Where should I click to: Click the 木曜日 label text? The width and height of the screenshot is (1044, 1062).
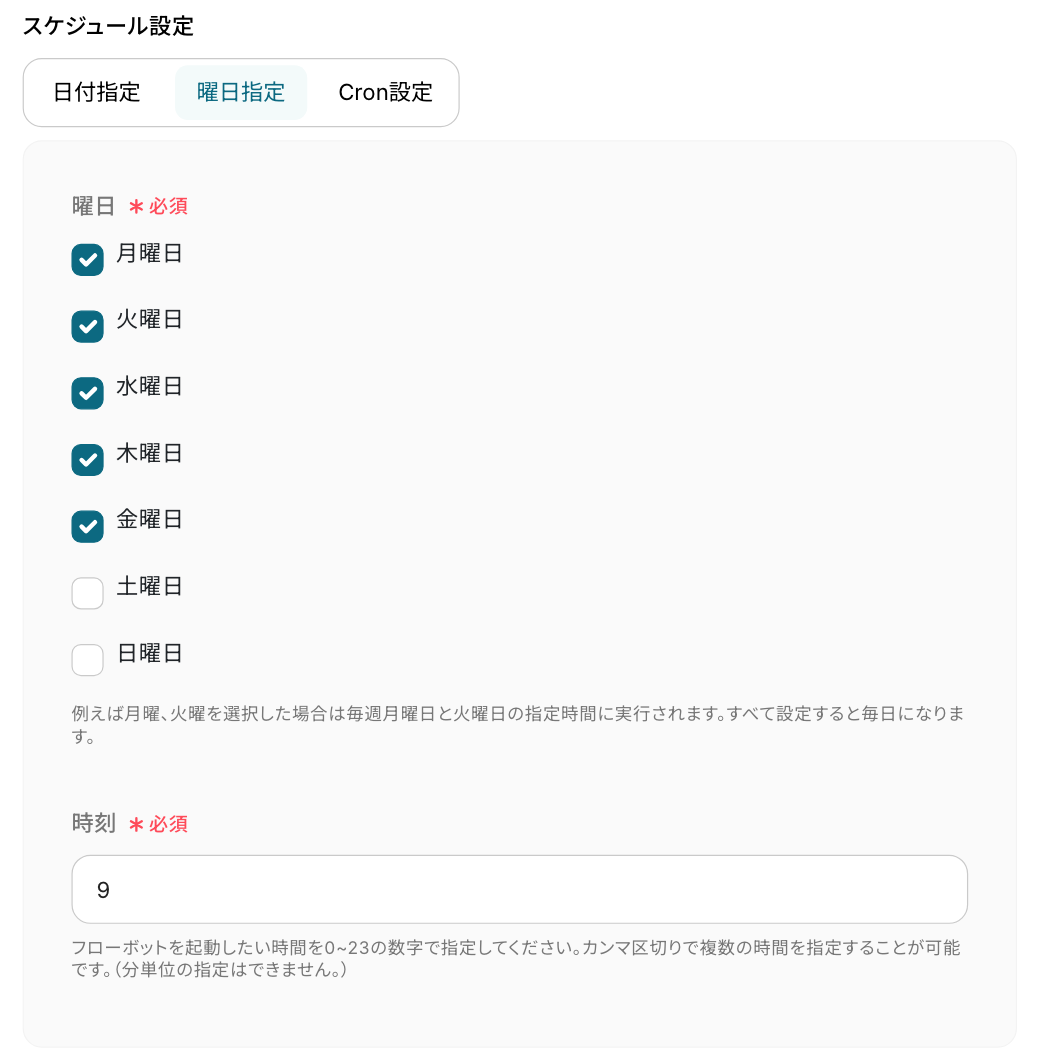tap(149, 453)
